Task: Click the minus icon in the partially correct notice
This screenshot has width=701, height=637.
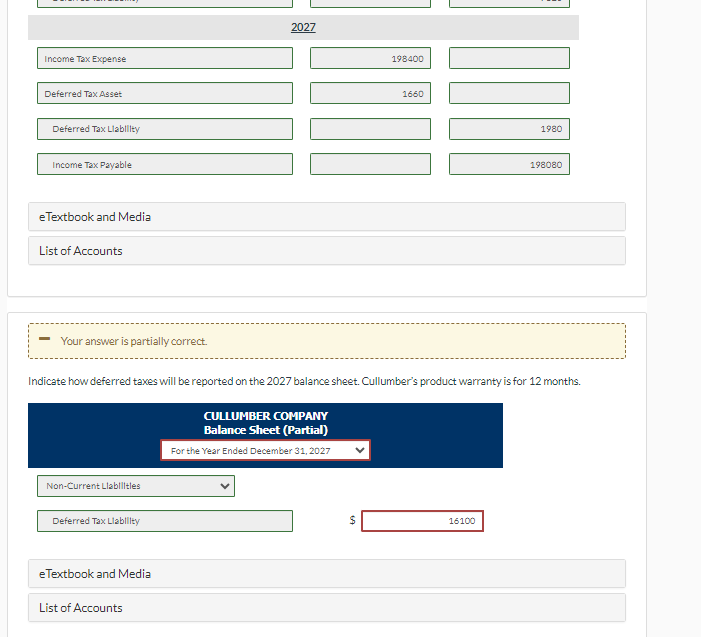Action: [44, 339]
